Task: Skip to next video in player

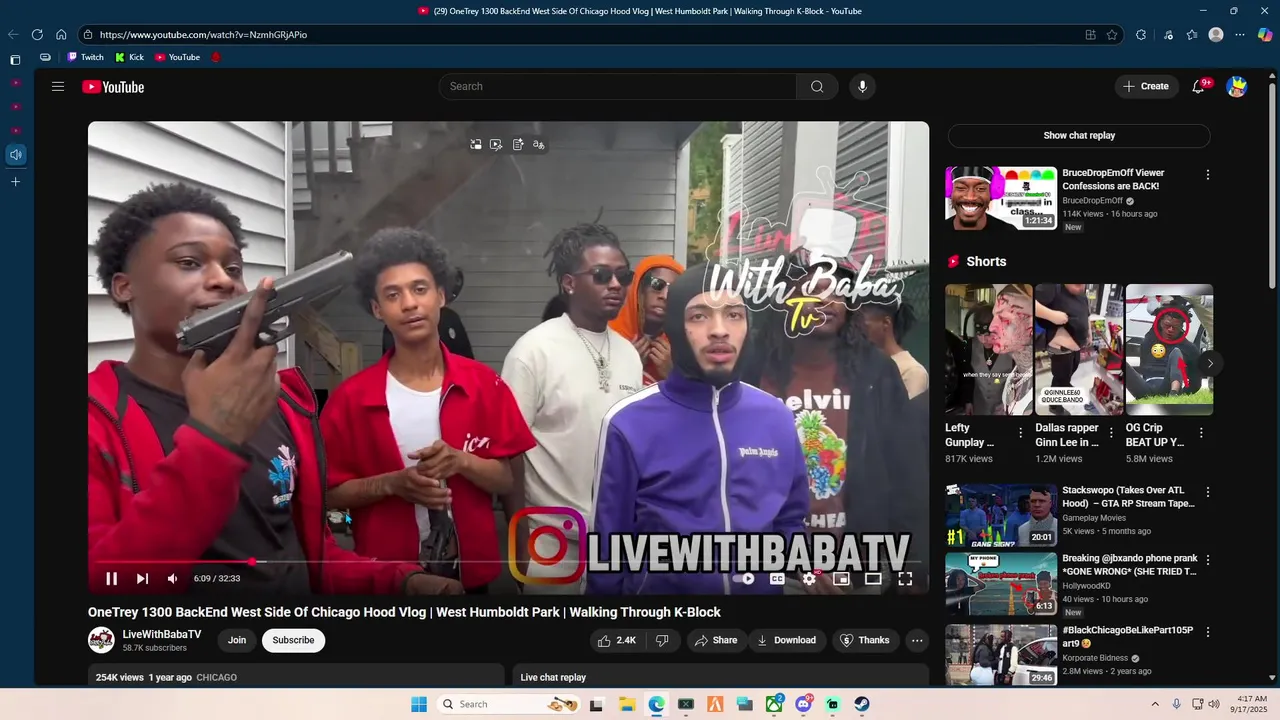Action: (x=142, y=578)
